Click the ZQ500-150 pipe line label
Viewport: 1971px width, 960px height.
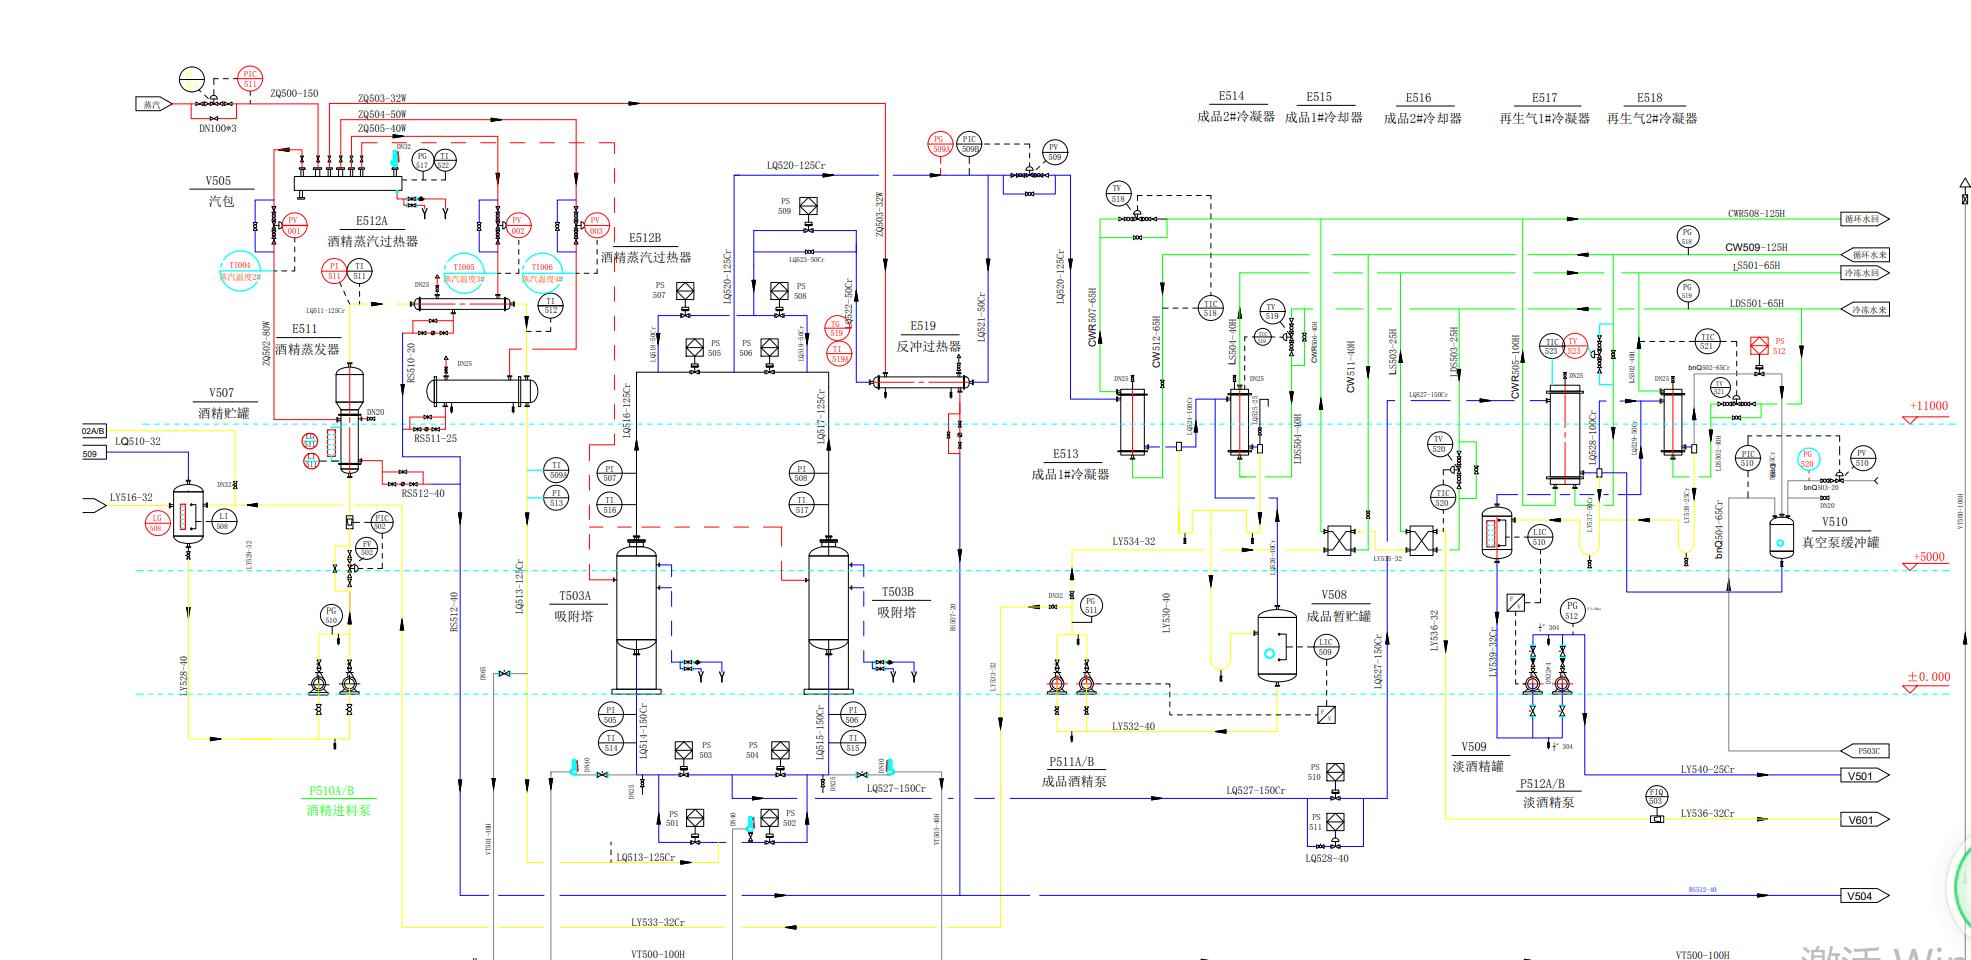(x=294, y=94)
